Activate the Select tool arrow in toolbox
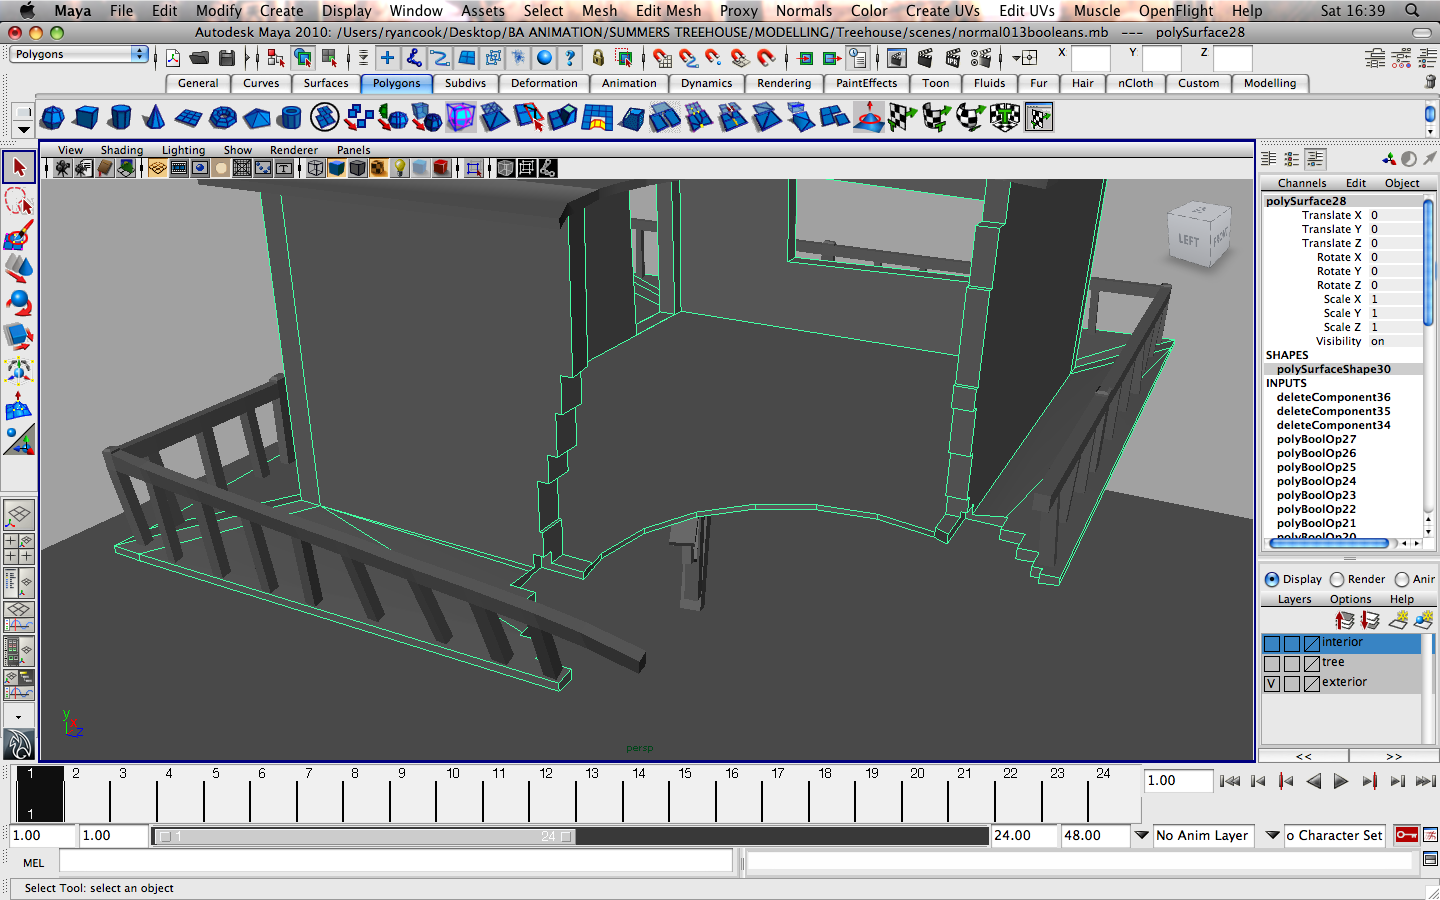 tap(18, 167)
